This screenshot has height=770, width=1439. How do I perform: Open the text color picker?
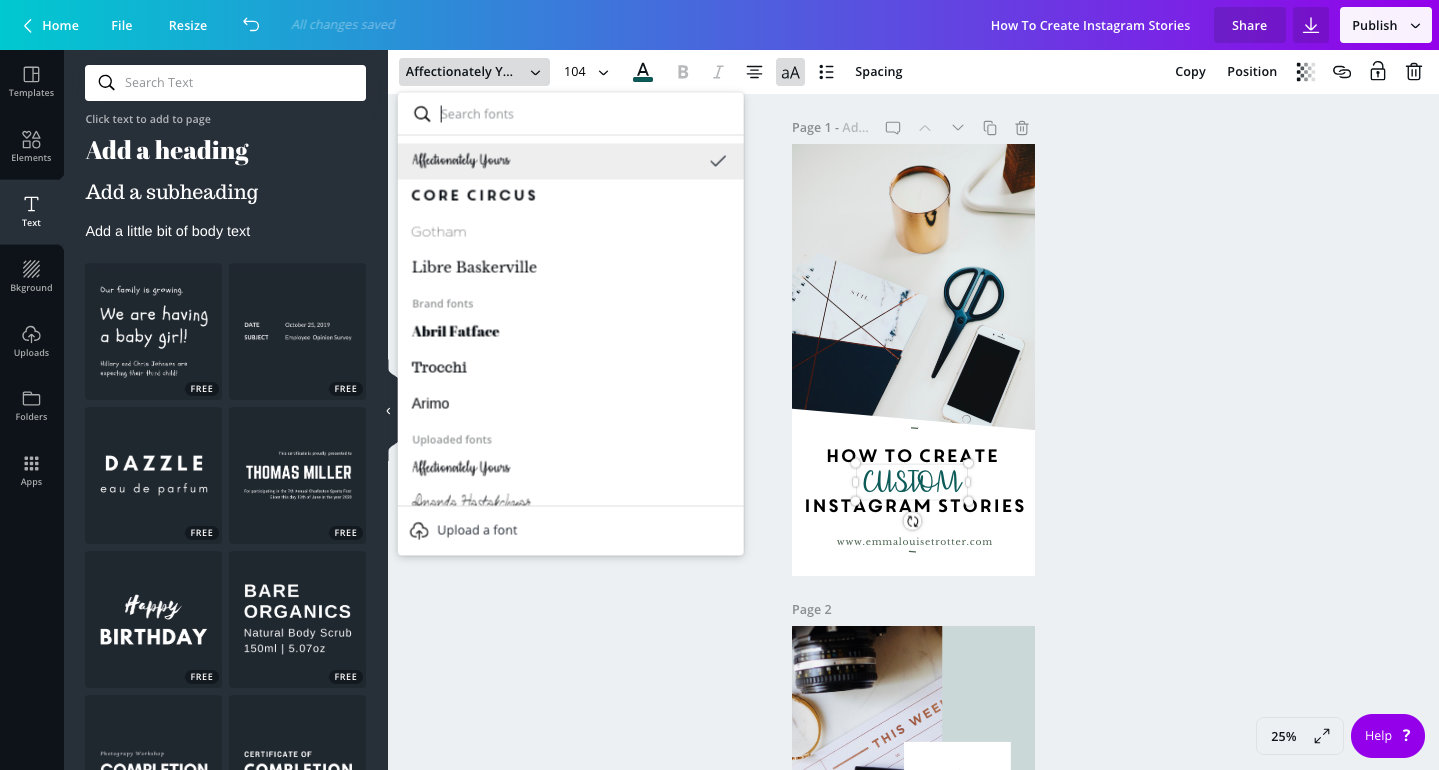(x=643, y=72)
